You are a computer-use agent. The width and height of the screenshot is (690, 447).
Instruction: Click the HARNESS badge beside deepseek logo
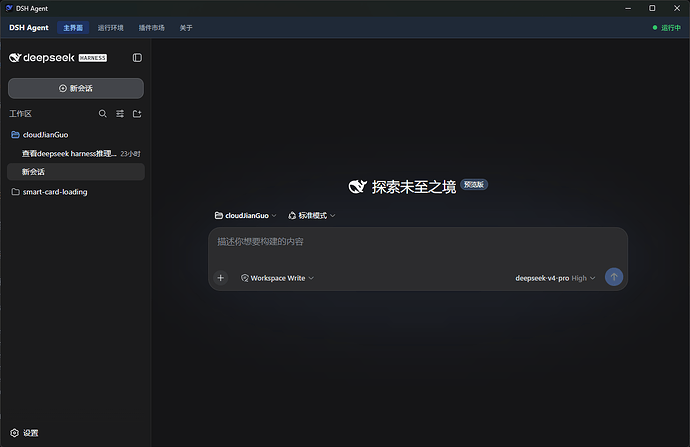[x=93, y=58]
